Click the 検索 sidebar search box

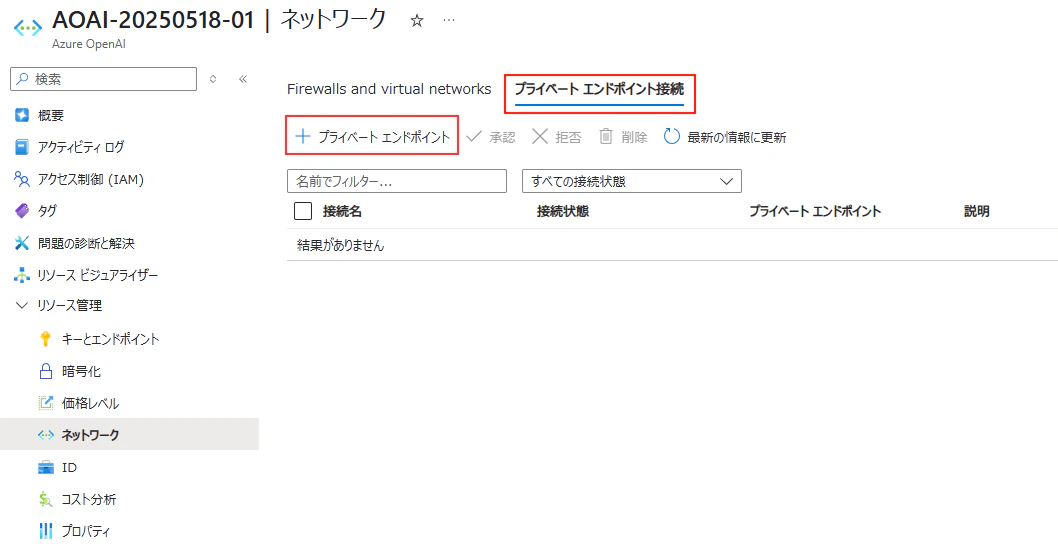104,79
